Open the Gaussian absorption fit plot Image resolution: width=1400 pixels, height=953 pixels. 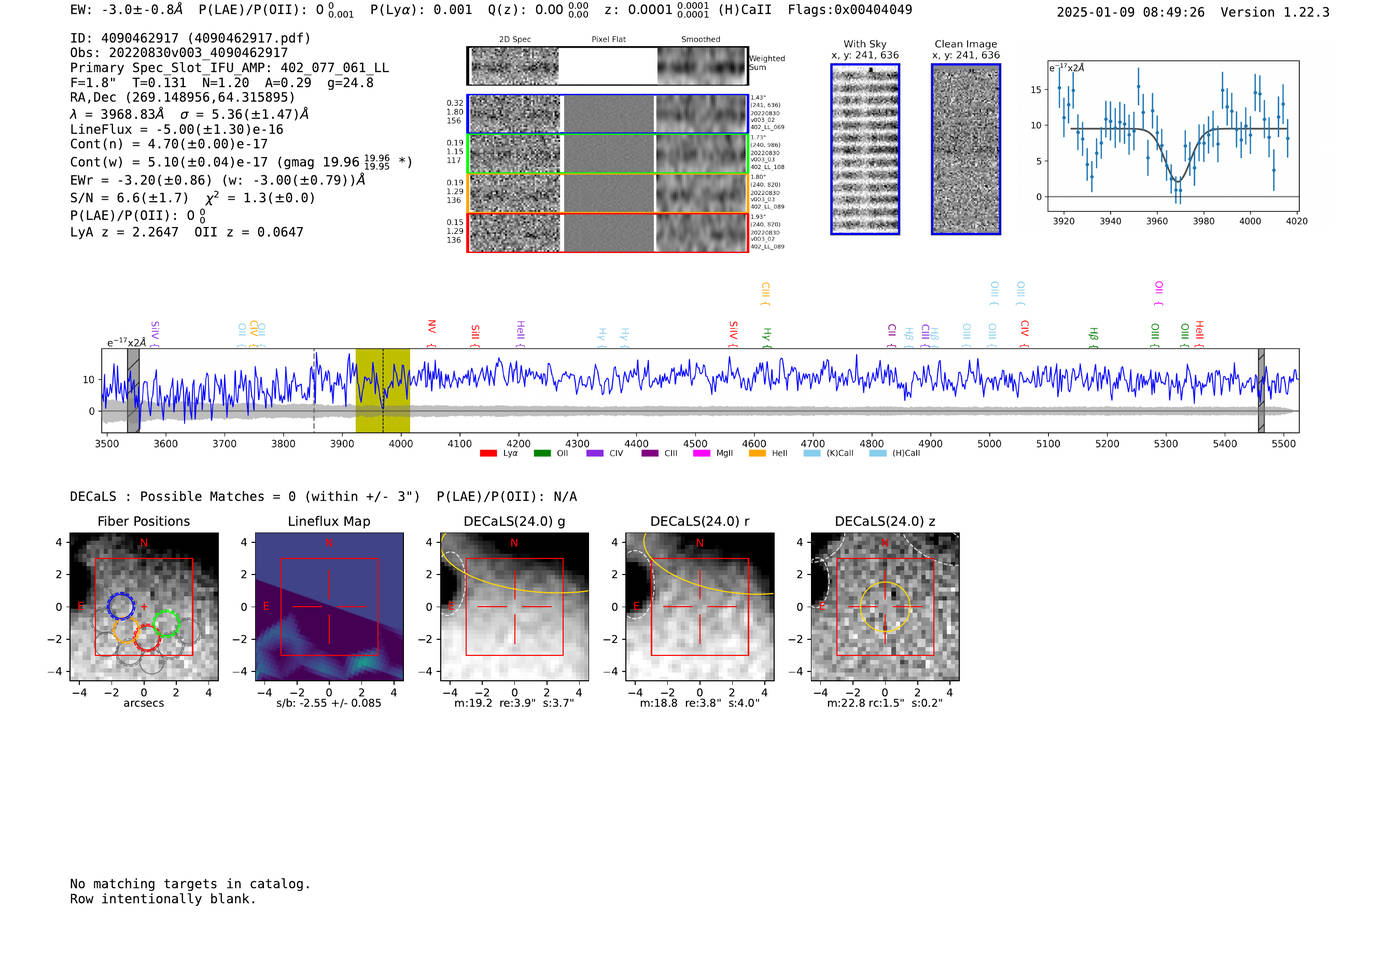(1173, 136)
